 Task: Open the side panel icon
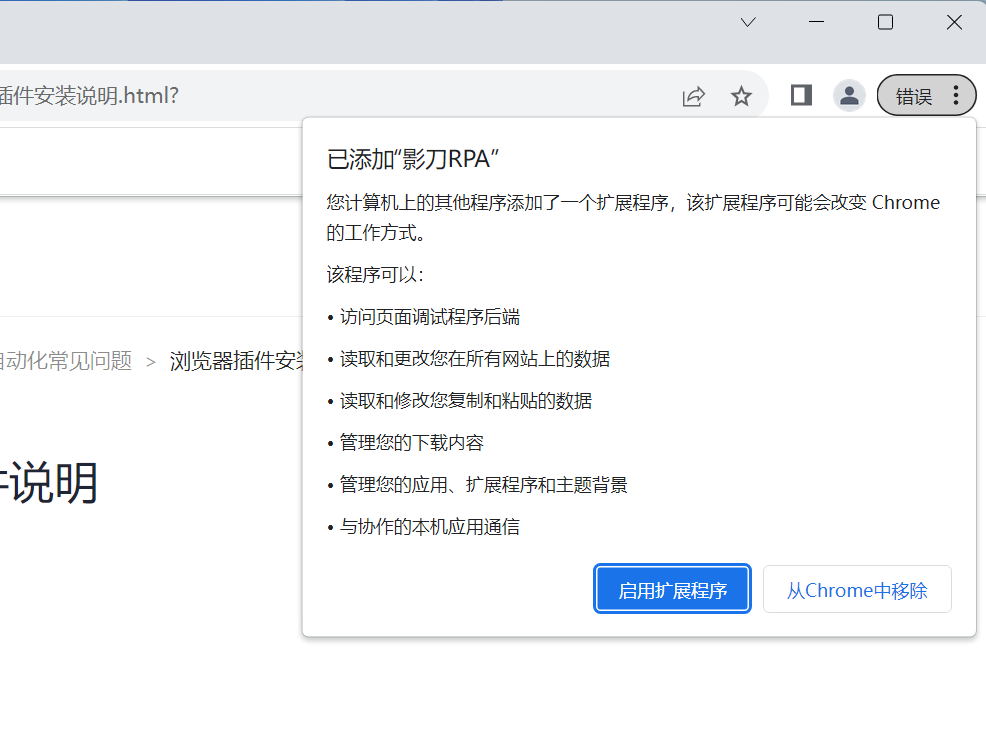(x=801, y=96)
